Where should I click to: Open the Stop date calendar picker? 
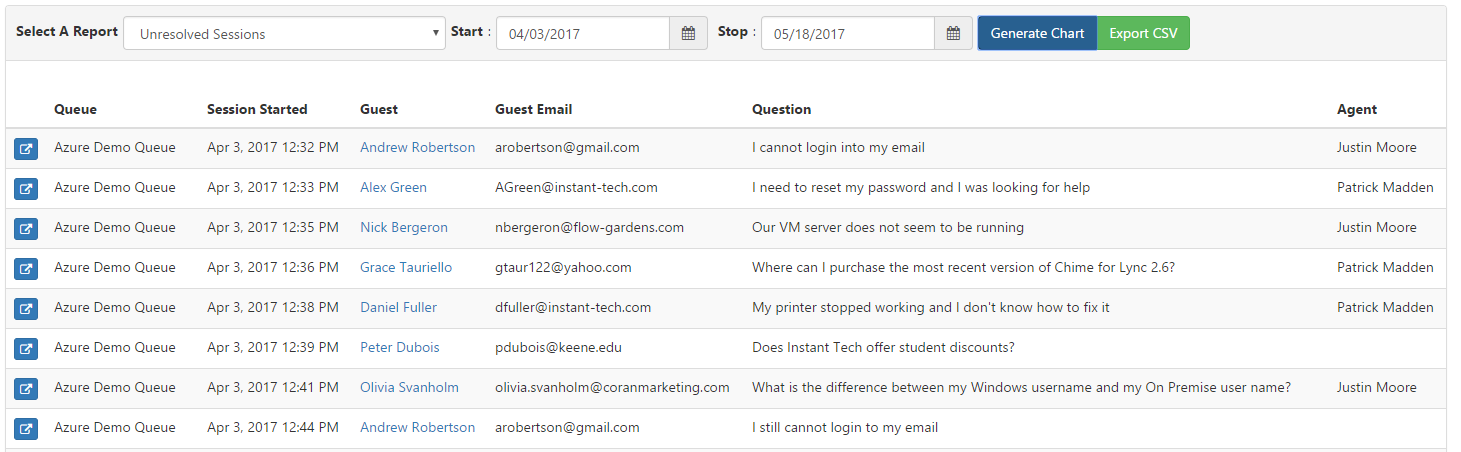(953, 33)
